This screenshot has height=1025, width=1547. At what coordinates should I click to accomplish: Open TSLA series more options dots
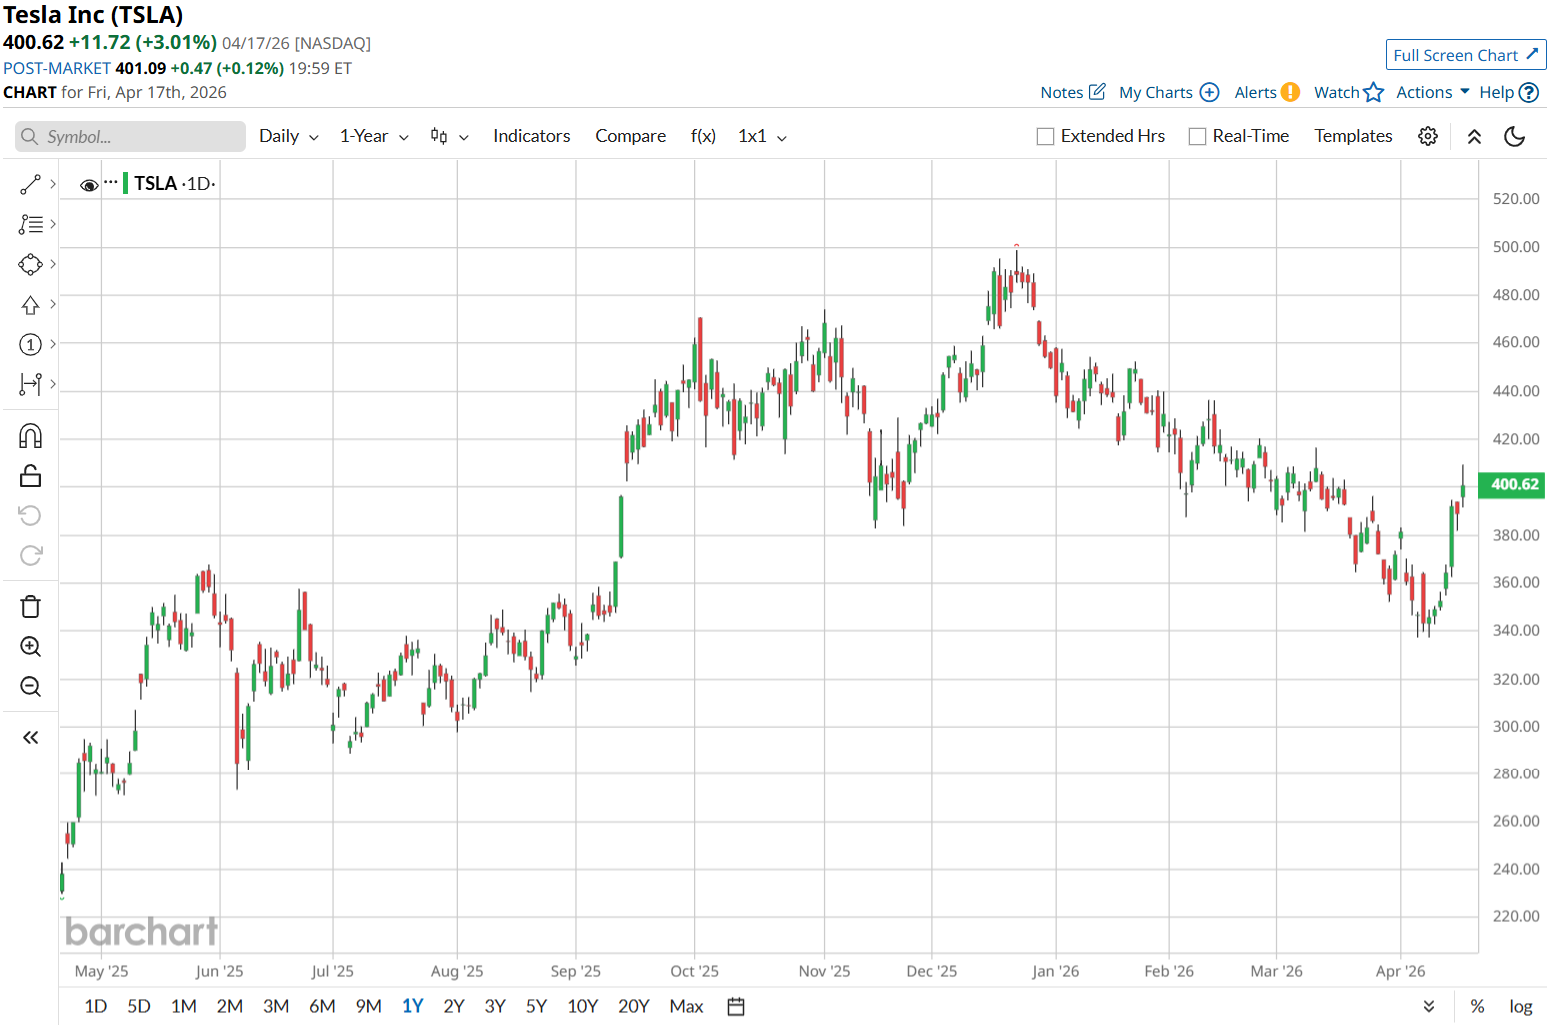pyautogui.click(x=111, y=182)
